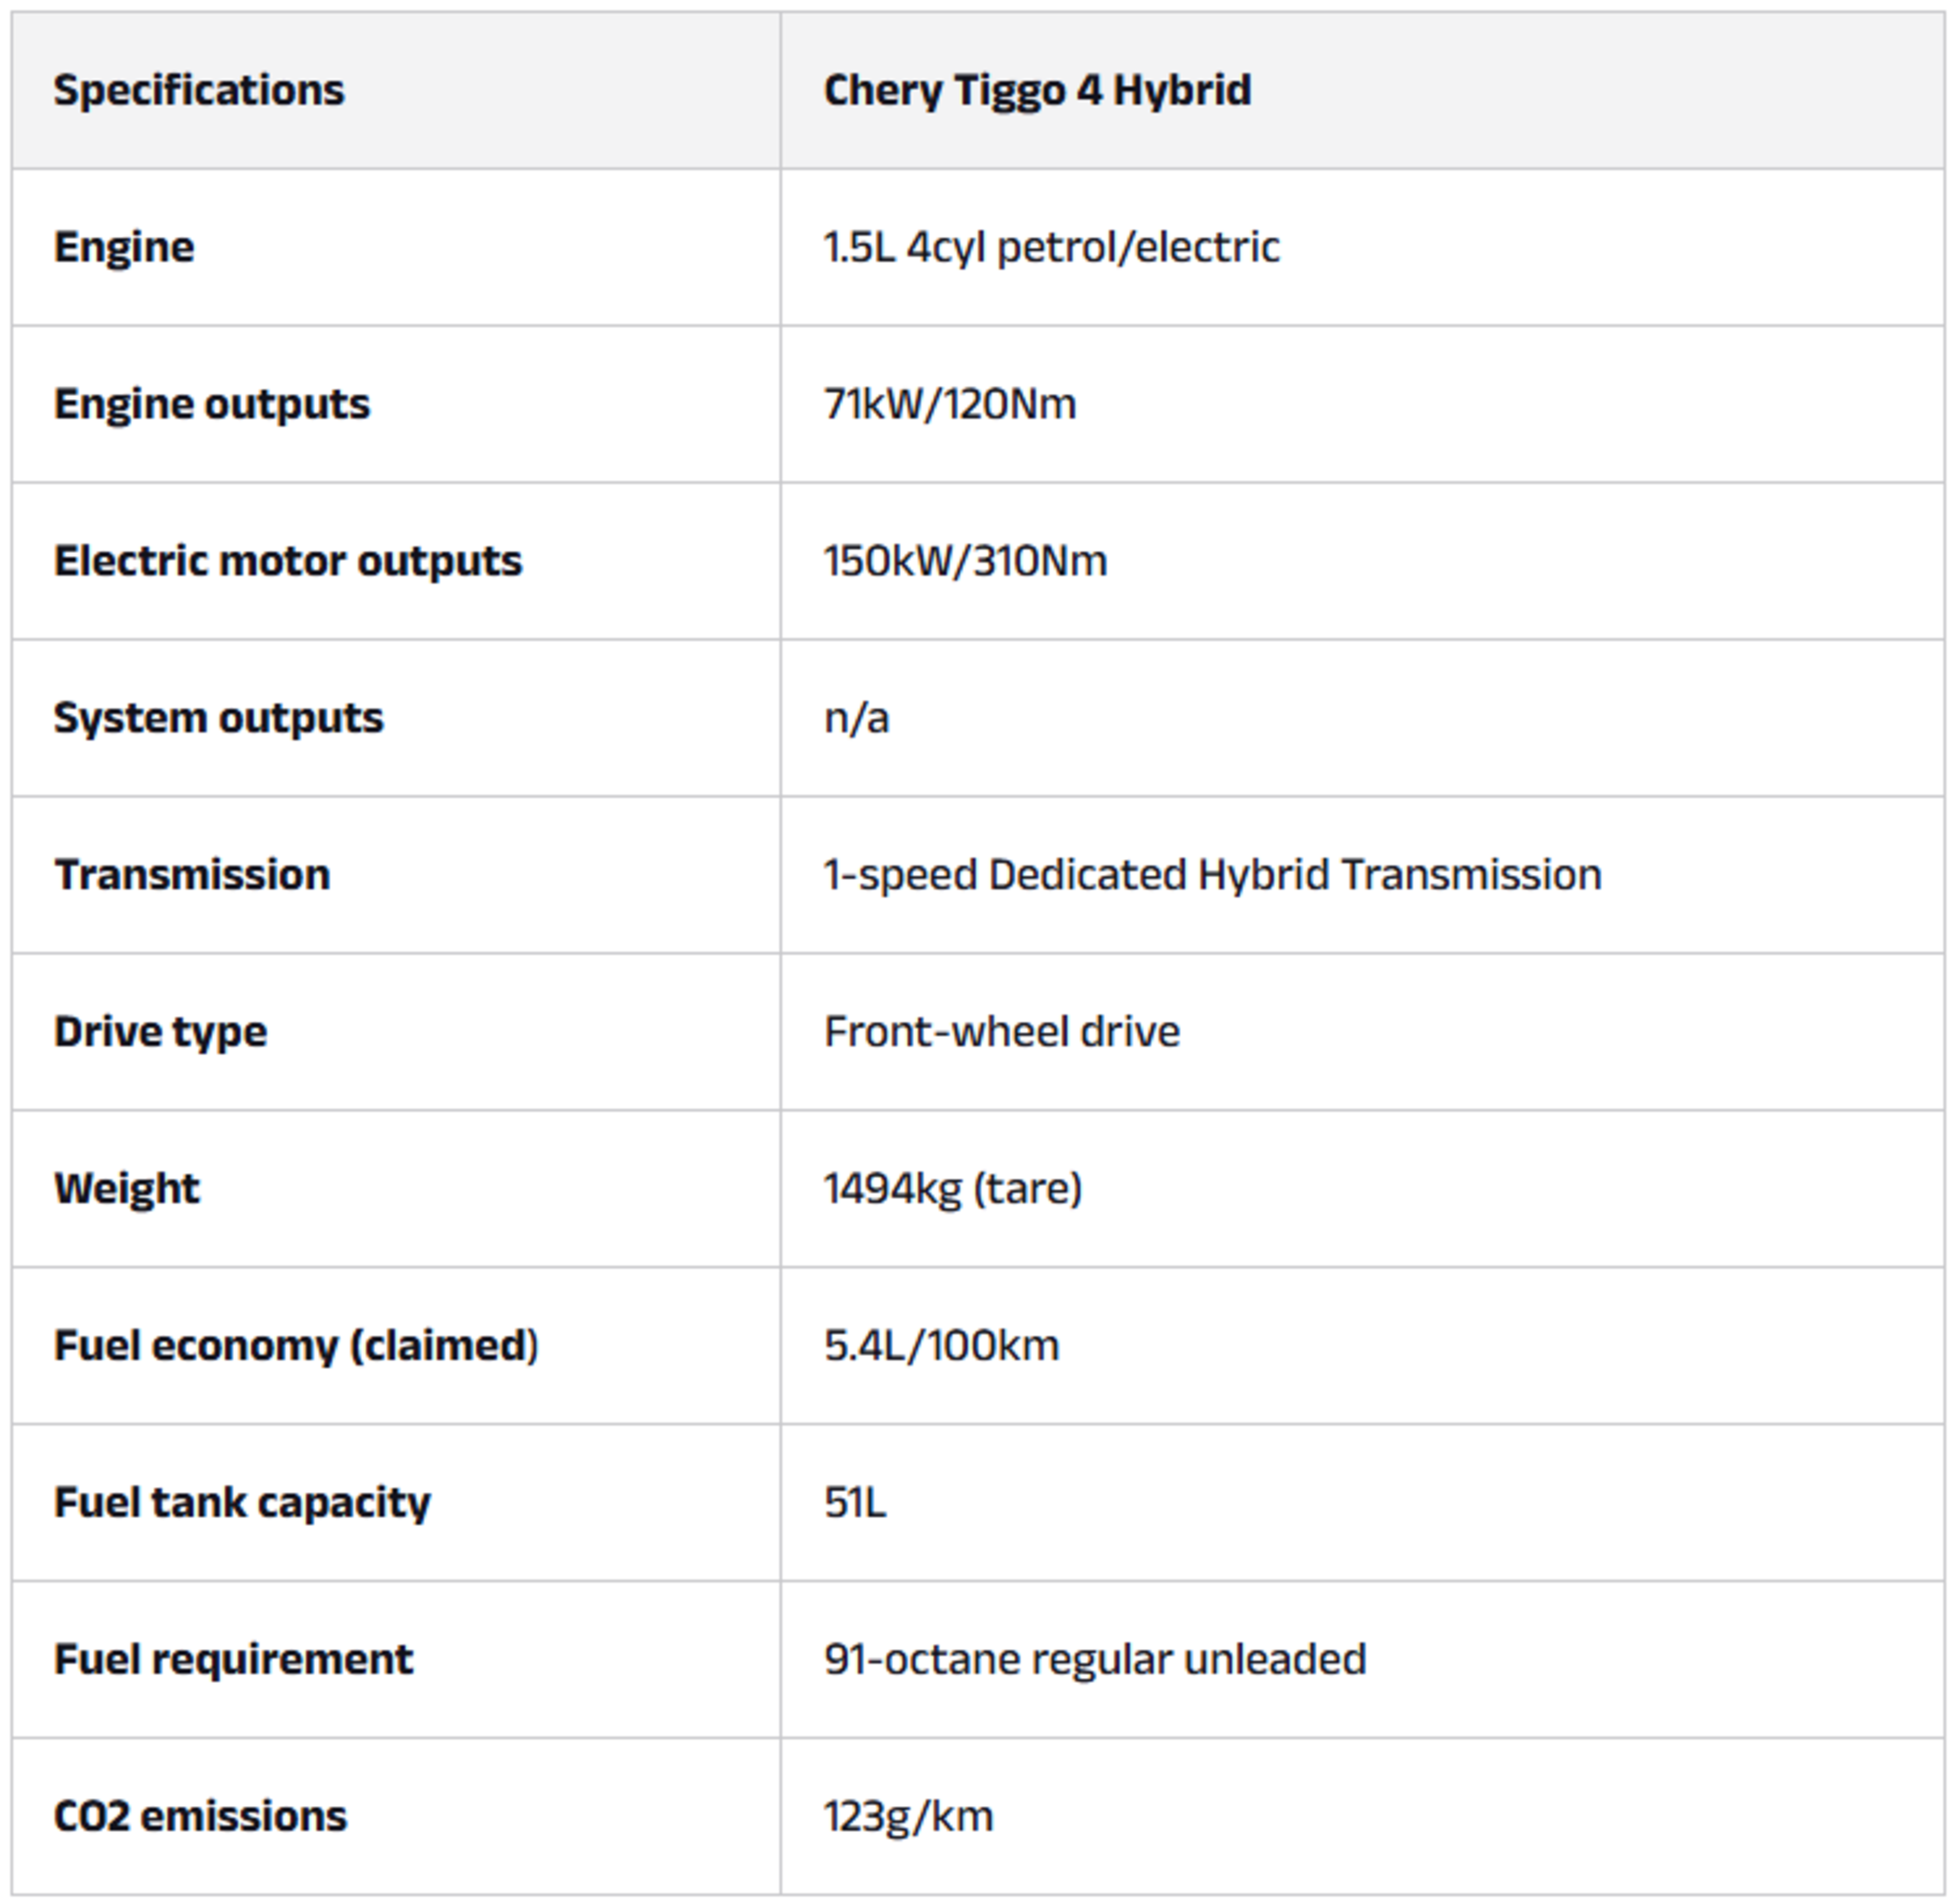This screenshot has width=1954, height=1904.
Task: Click the 5.4L/100km value
Action: coord(941,1346)
